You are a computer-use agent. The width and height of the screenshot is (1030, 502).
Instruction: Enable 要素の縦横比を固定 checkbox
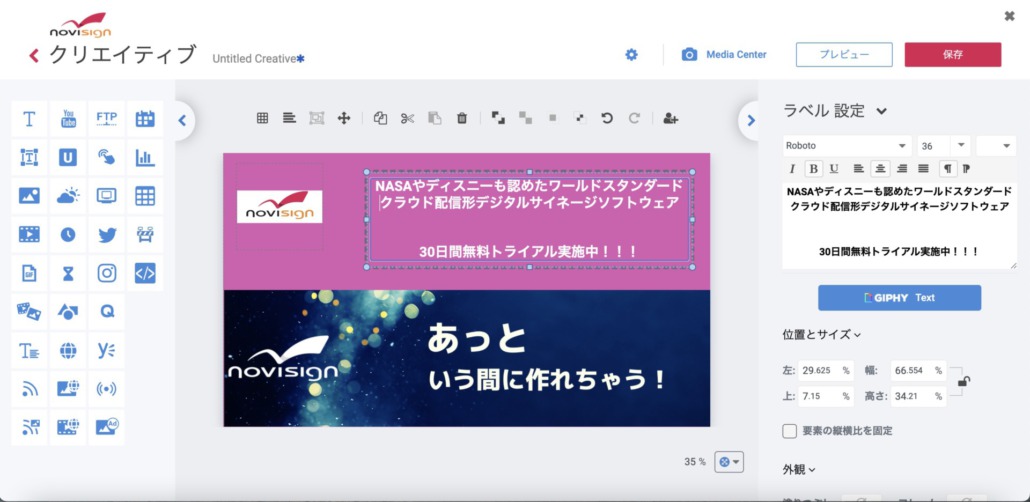pyautogui.click(x=790, y=431)
